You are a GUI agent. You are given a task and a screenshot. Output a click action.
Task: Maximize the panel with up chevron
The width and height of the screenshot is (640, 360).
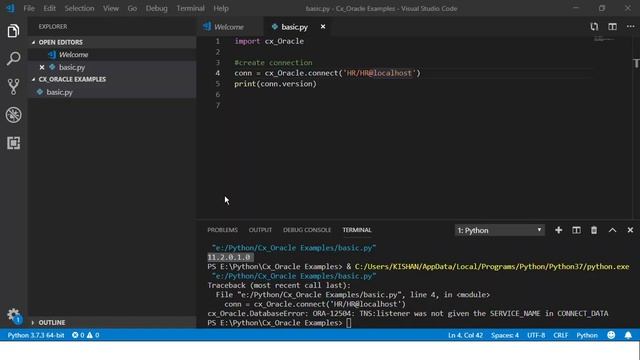(612, 230)
